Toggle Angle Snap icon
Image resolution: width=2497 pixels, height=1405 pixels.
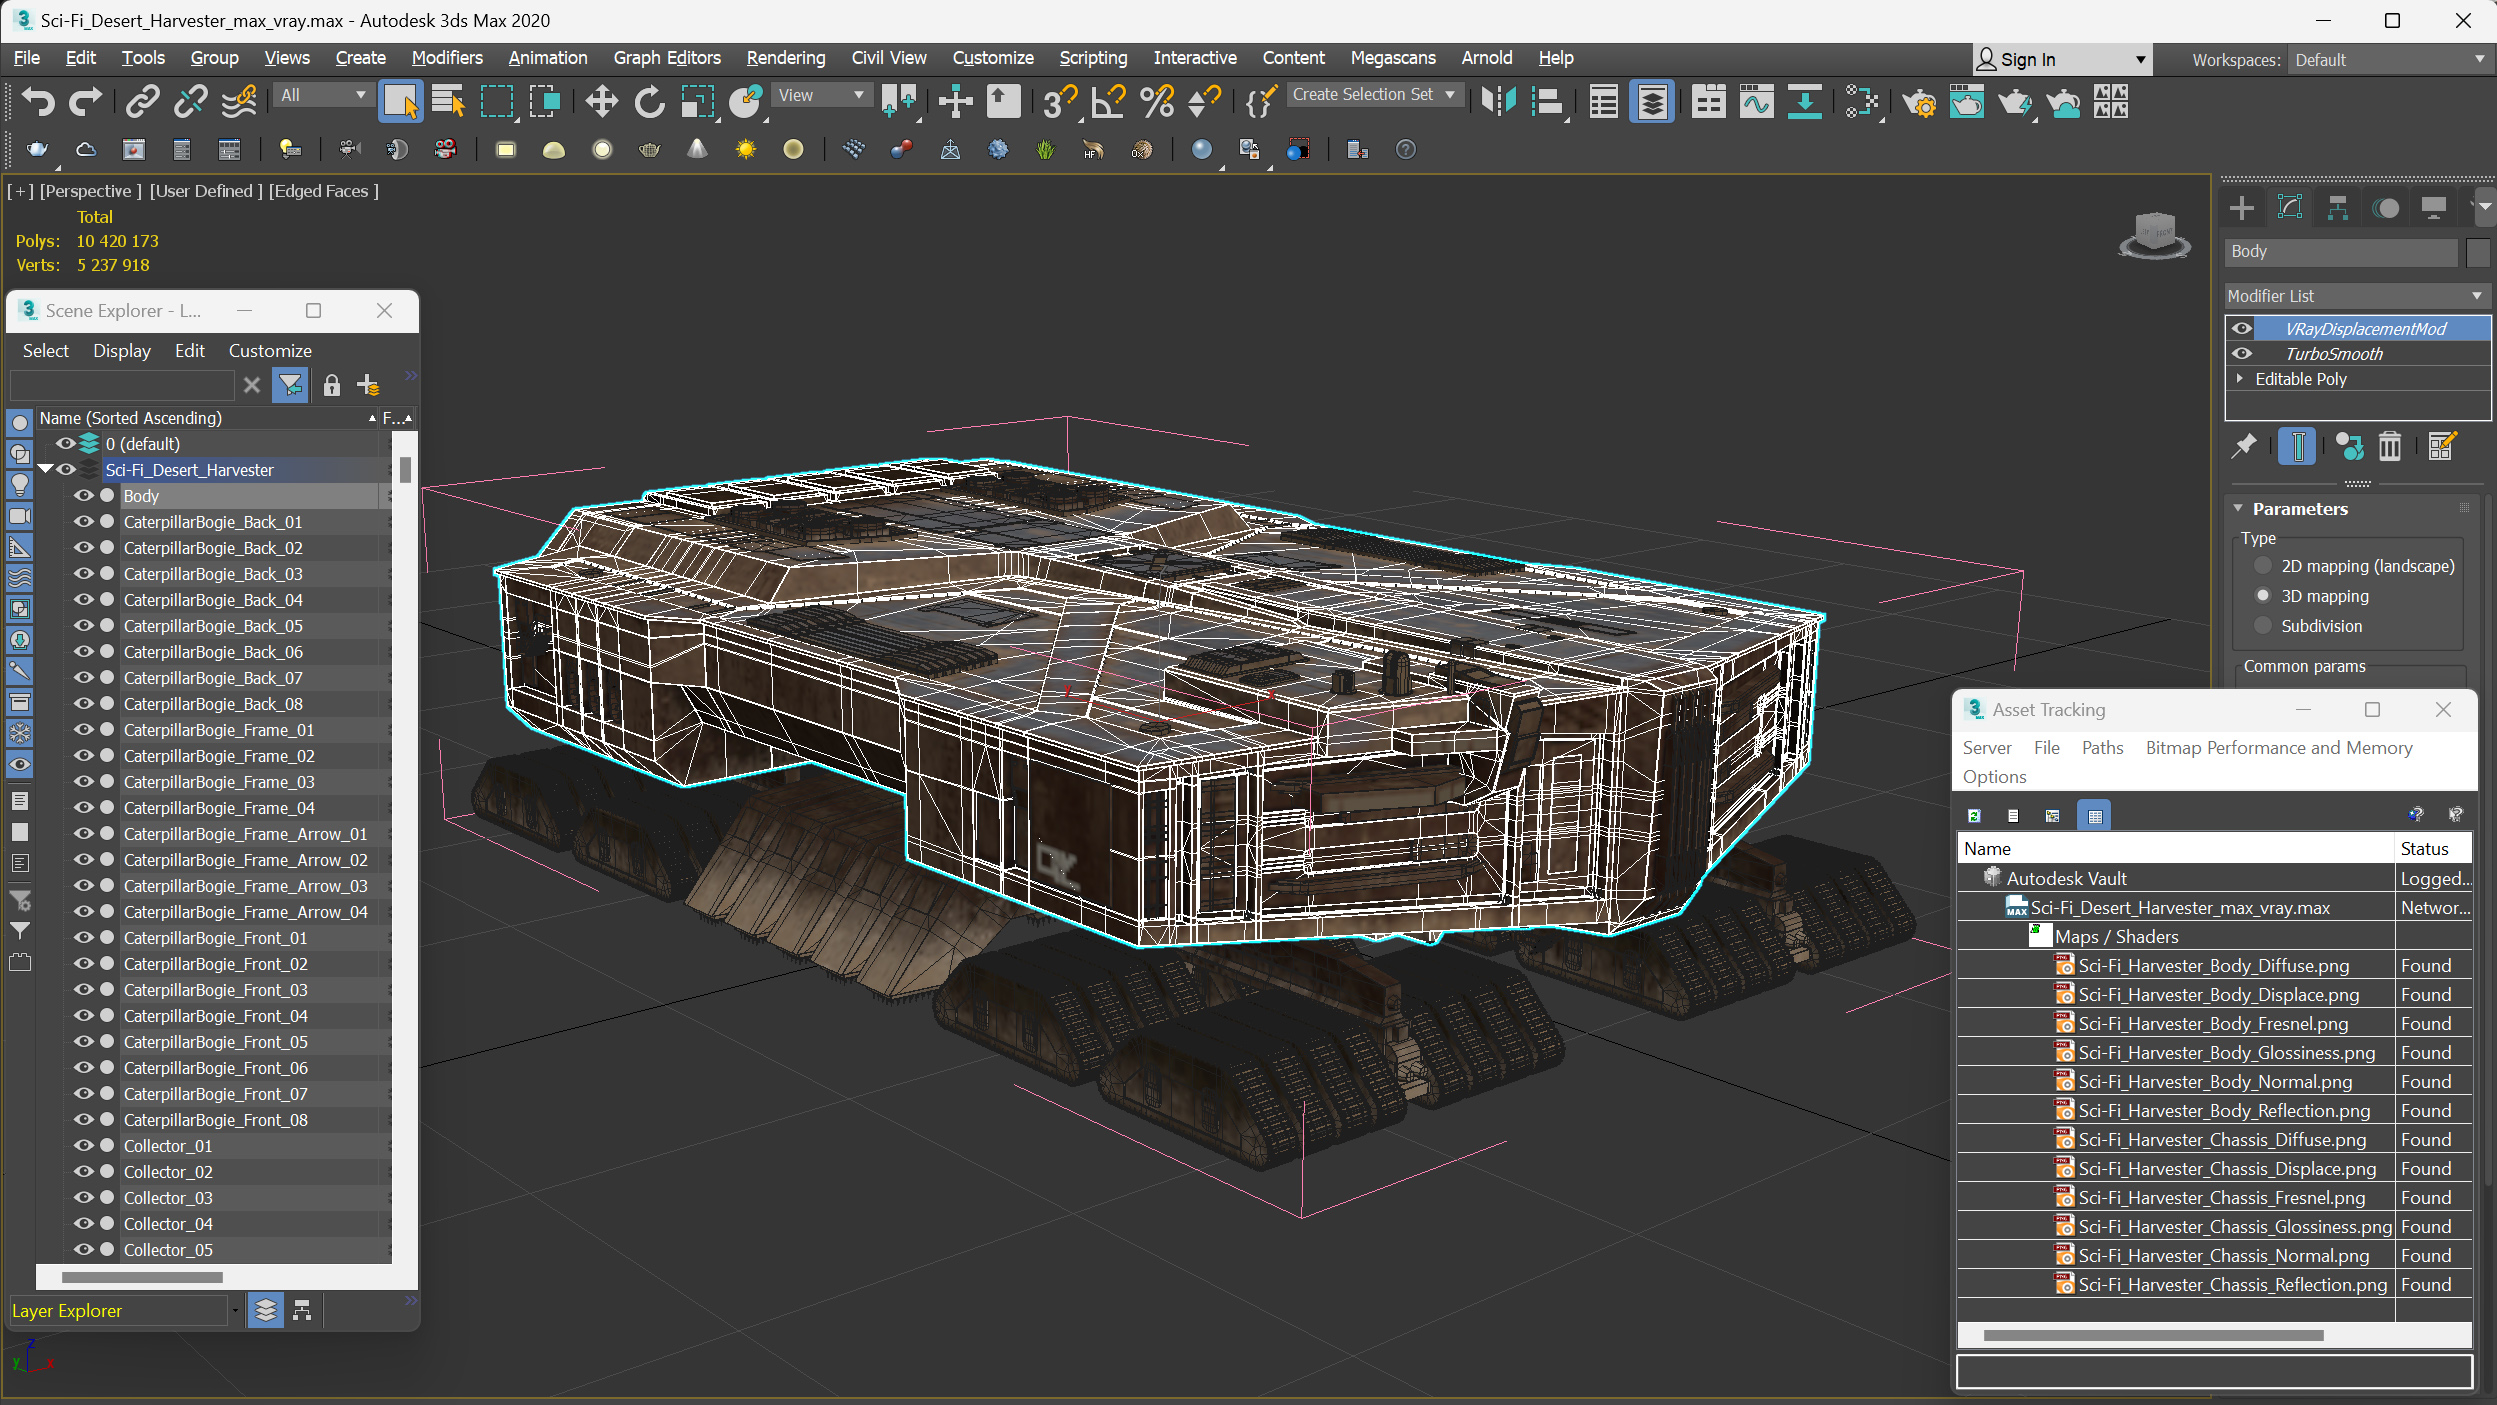point(1108,101)
